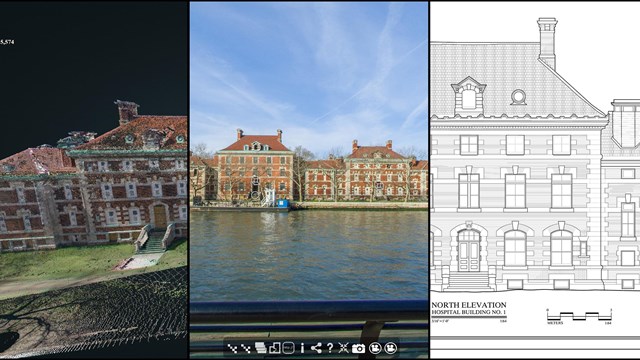Click the first circled video camera icon

[375, 348]
